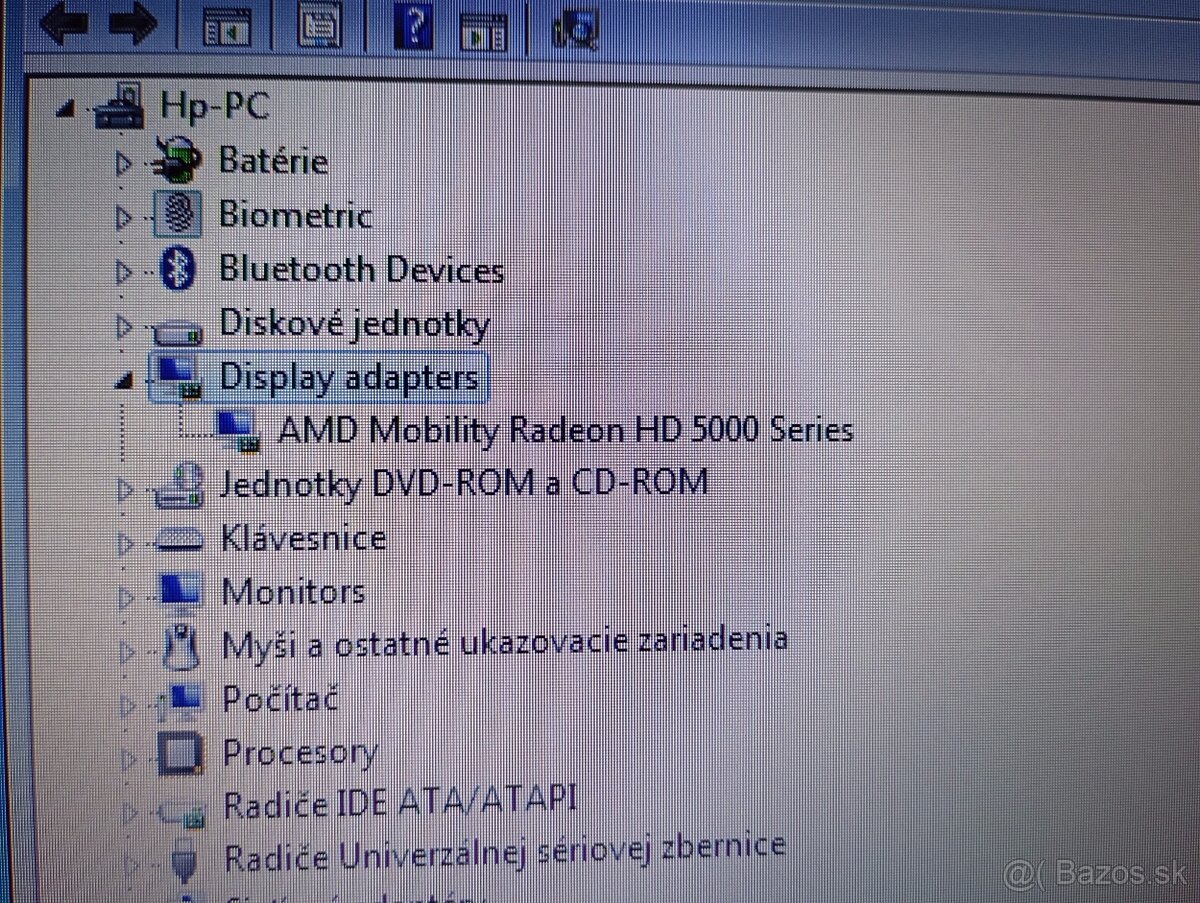Select the Hp-PC computer icon
Screen dimensions: 1200x903
(x=120, y=106)
